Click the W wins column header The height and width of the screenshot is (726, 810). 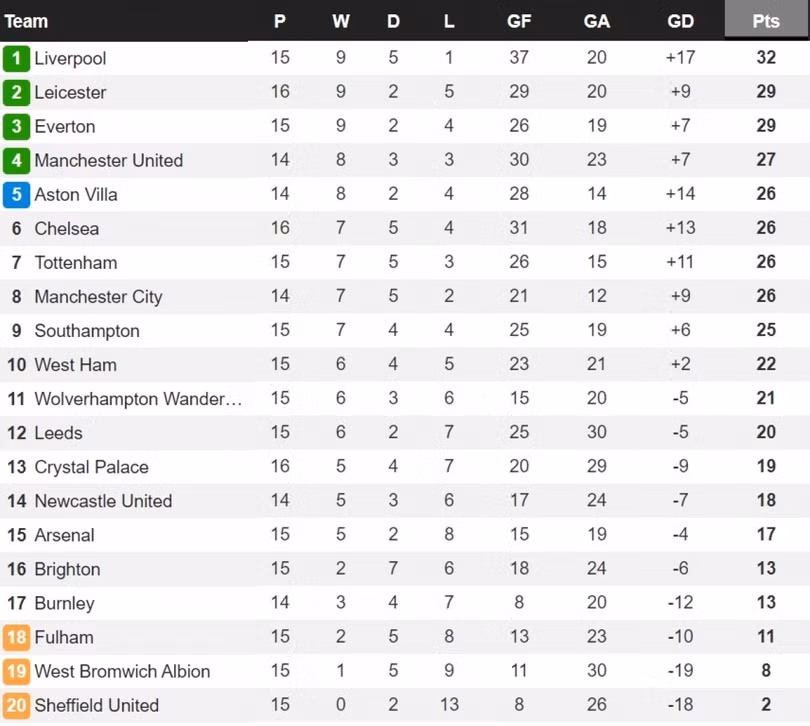341,21
